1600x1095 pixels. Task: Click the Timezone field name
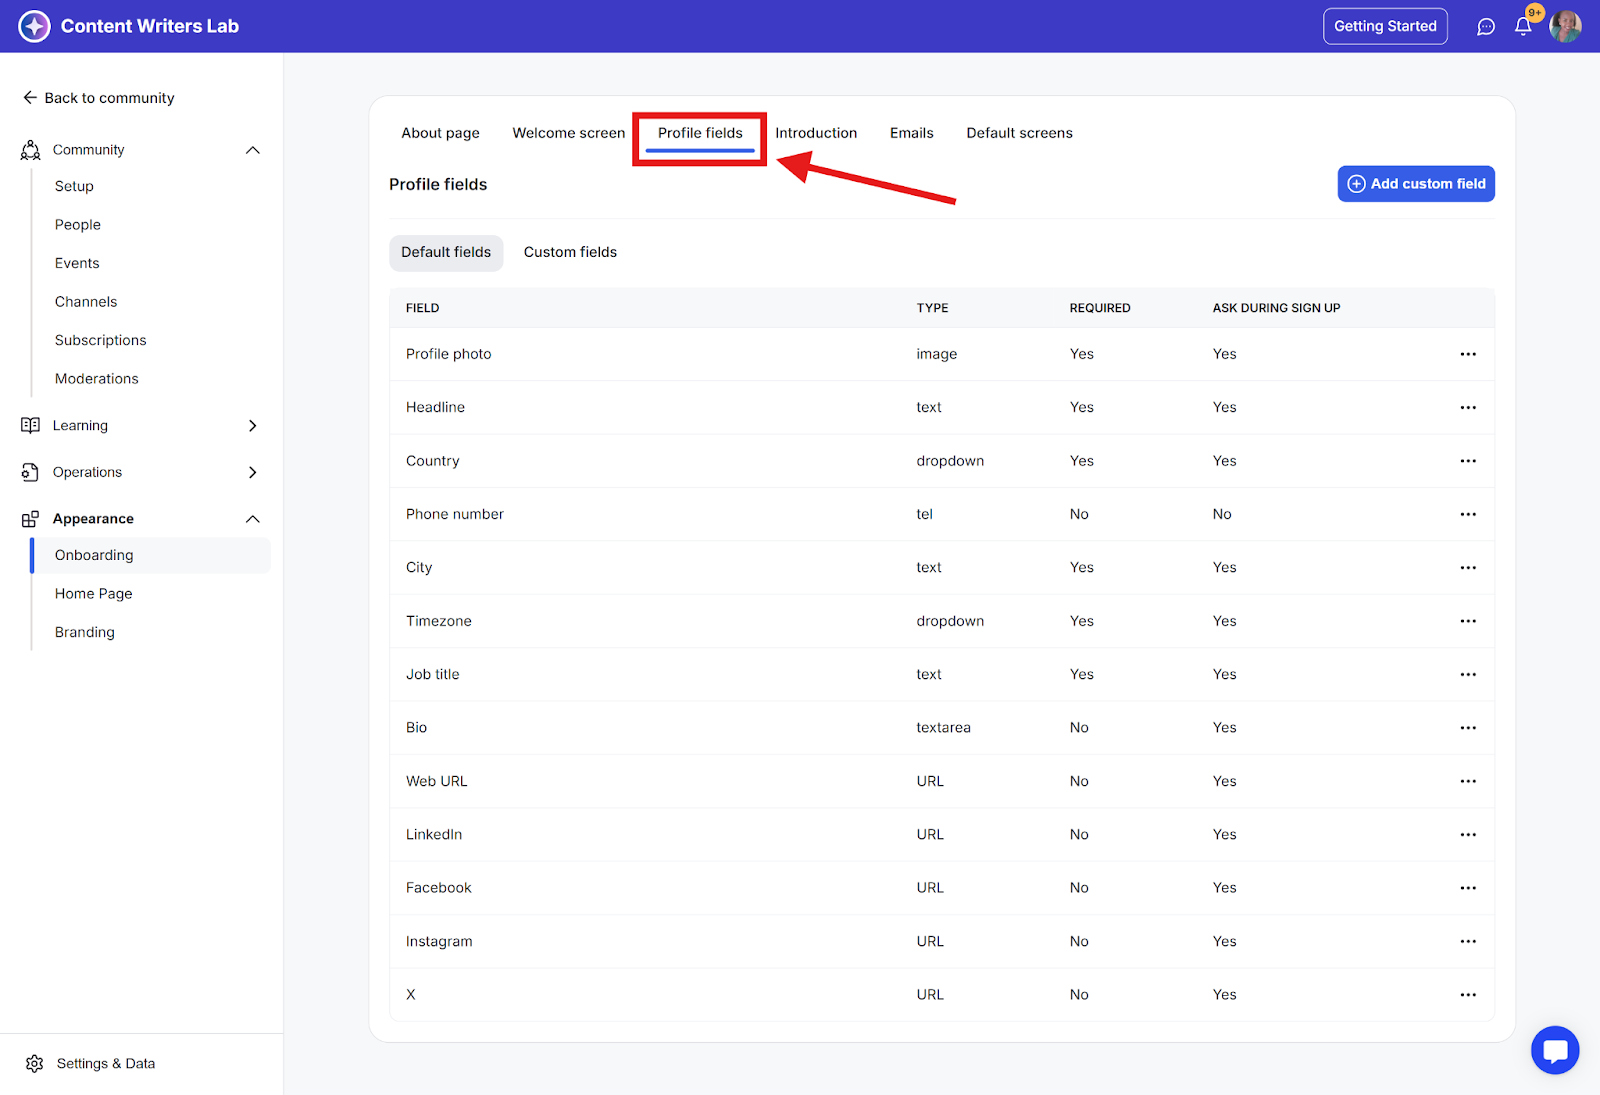tap(439, 621)
